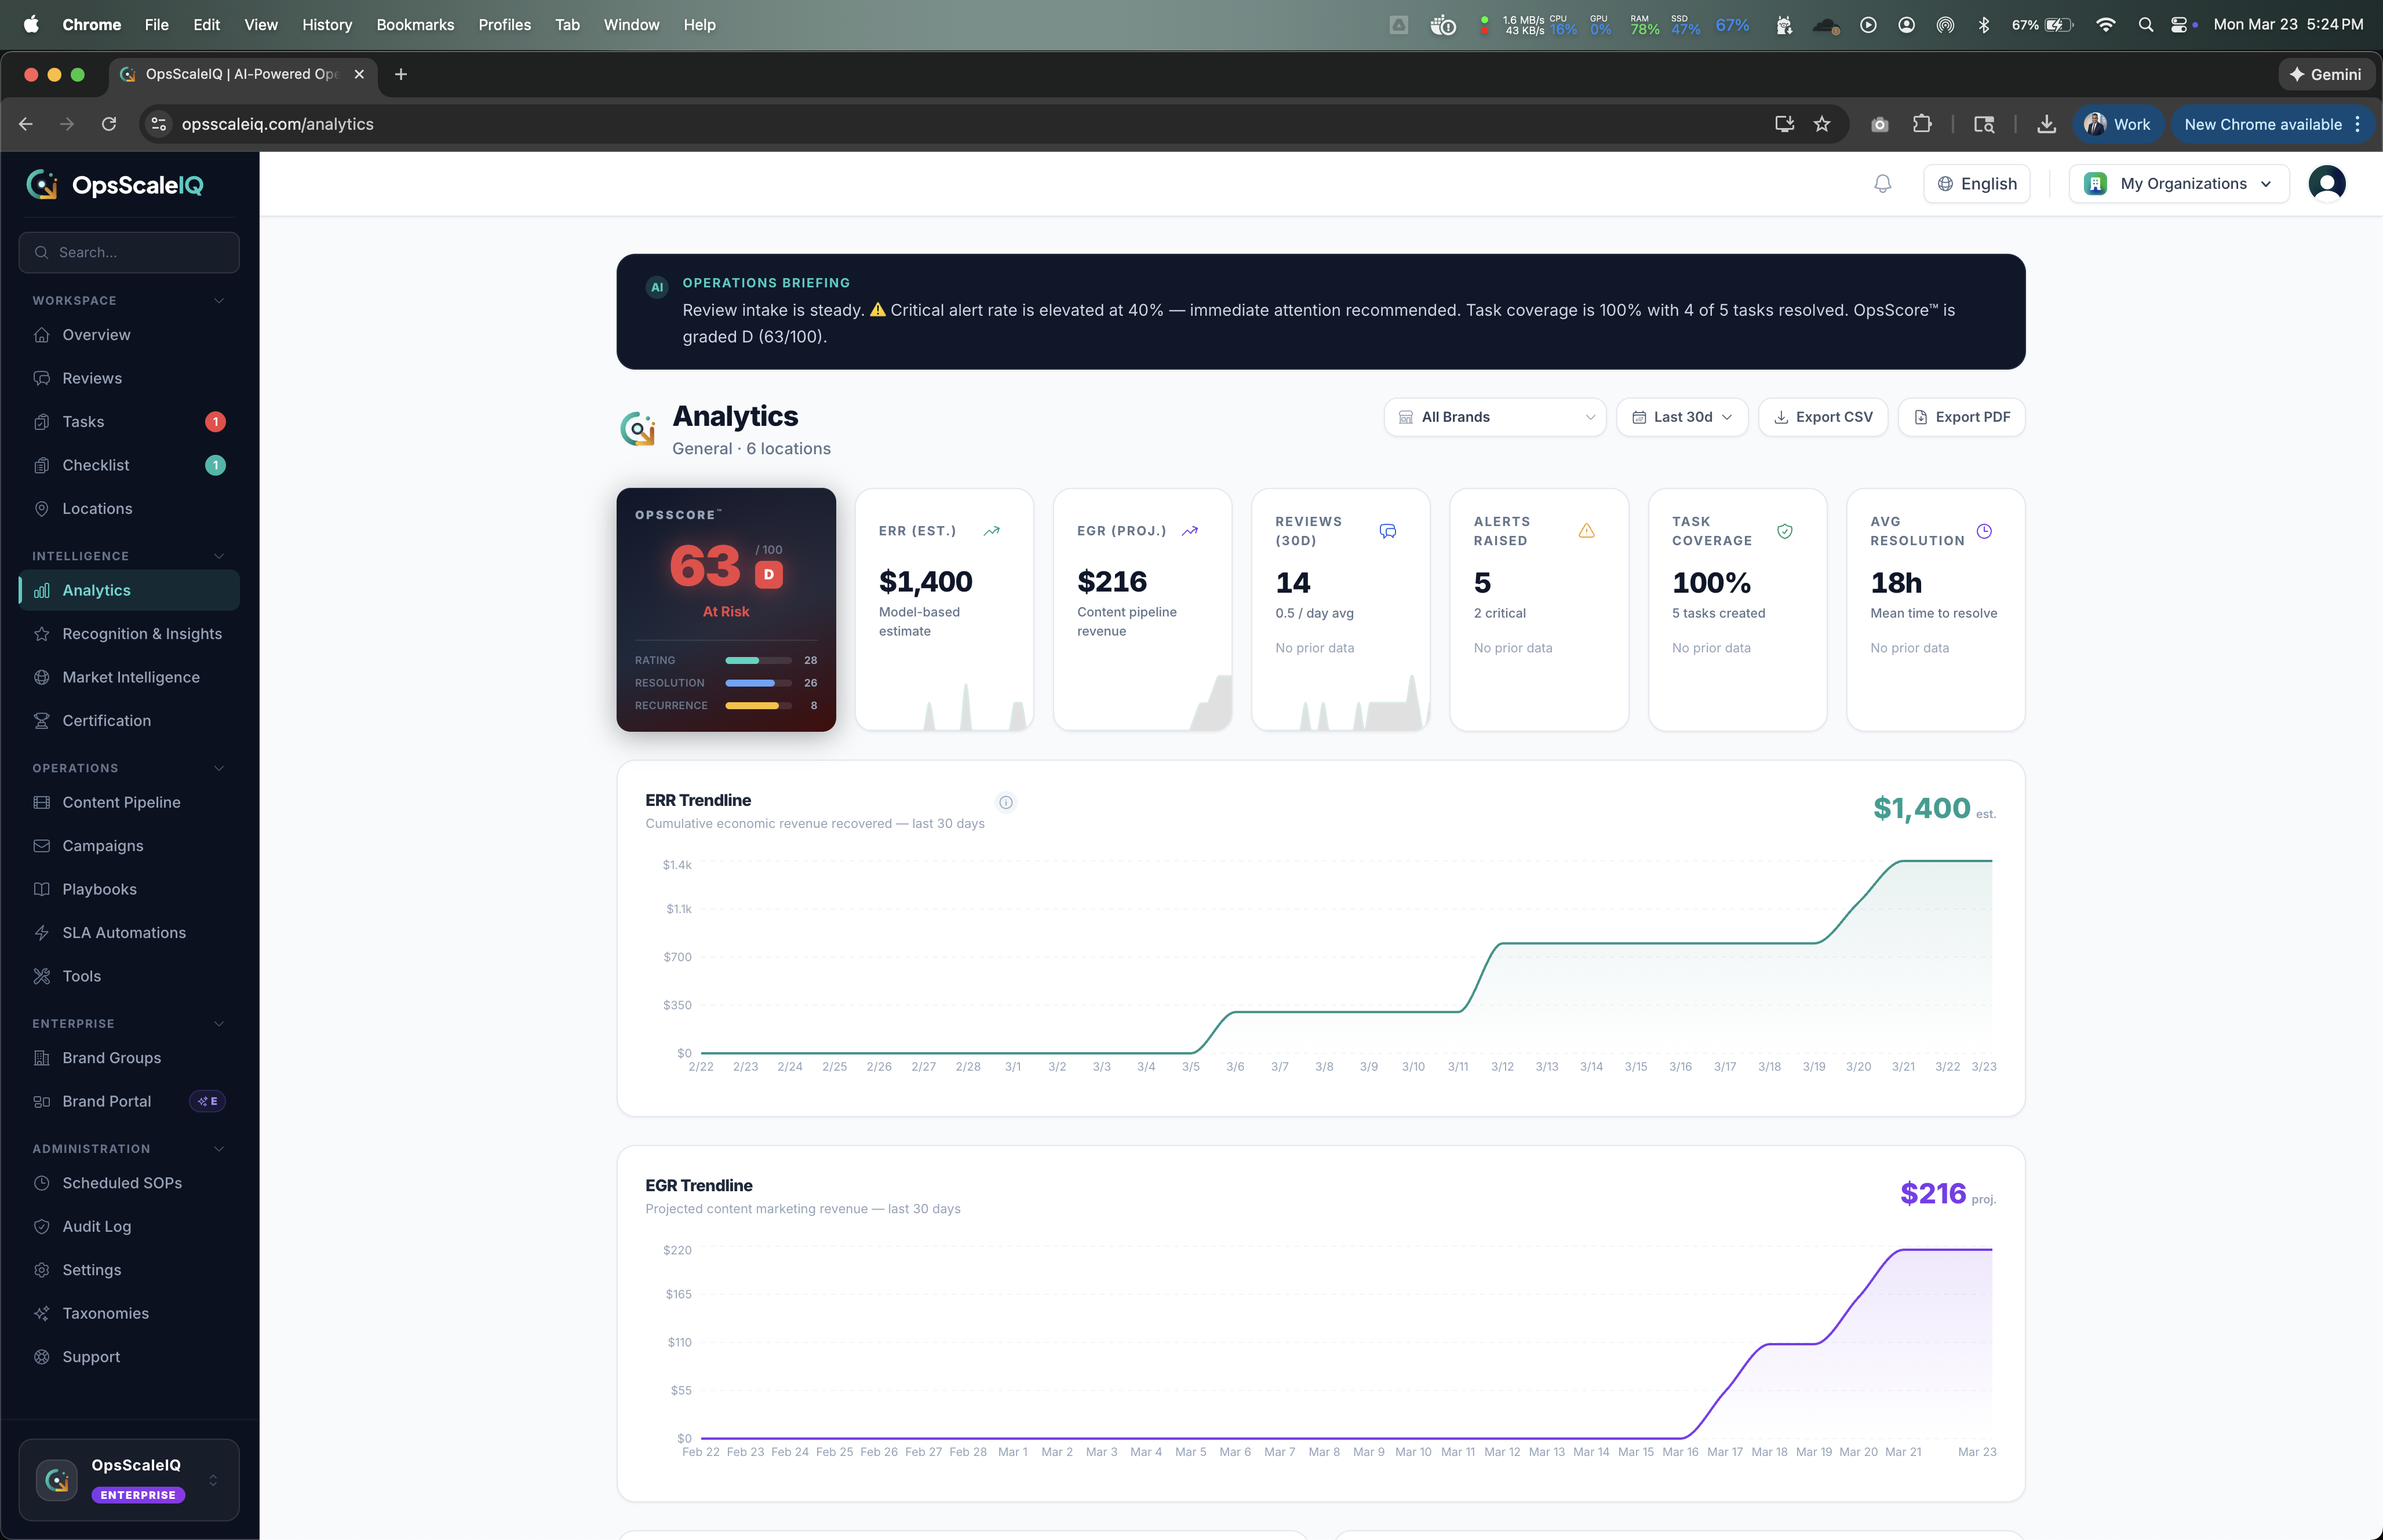Click the sidebar Search field
Screen dimensions: 2383x1540
point(129,253)
